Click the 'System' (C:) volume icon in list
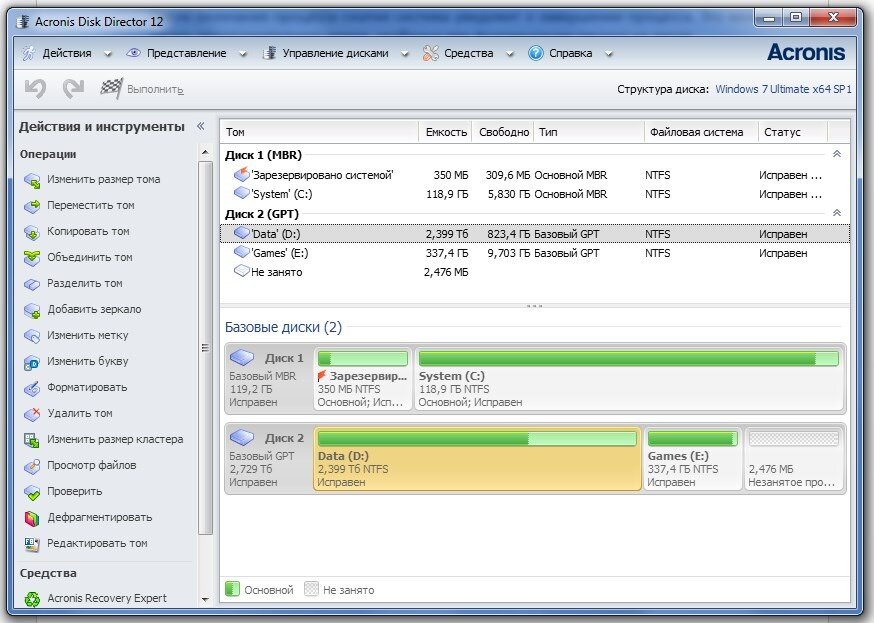Image resolution: width=874 pixels, height=623 pixels. (241, 193)
